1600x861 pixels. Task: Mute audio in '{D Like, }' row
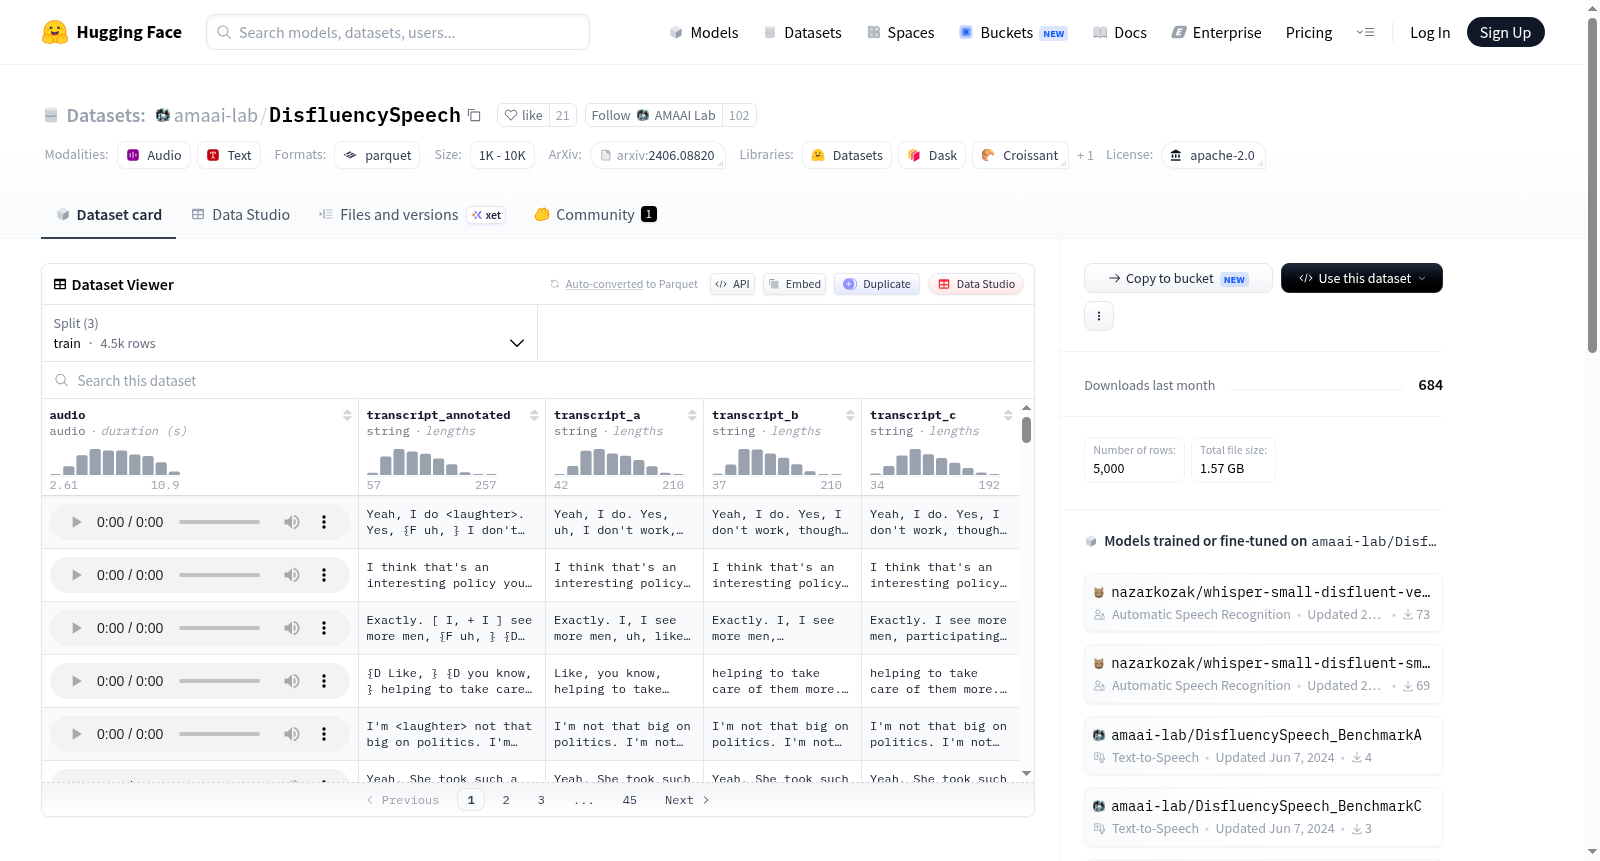(291, 681)
